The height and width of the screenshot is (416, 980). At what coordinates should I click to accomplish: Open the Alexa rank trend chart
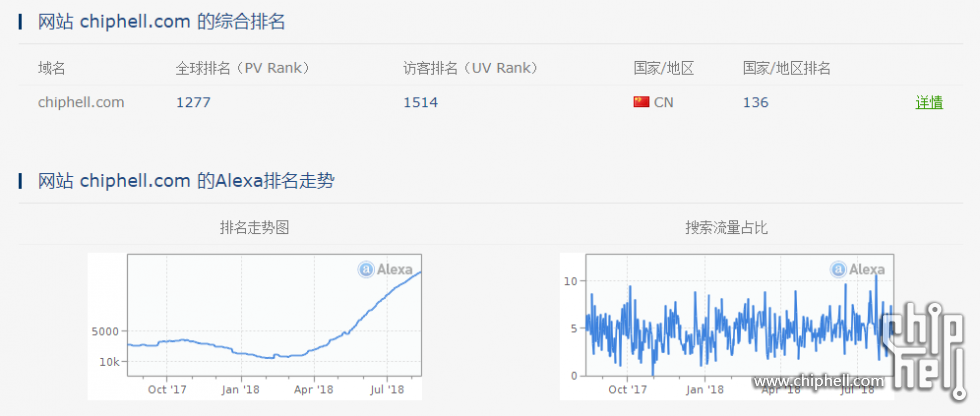(255, 326)
